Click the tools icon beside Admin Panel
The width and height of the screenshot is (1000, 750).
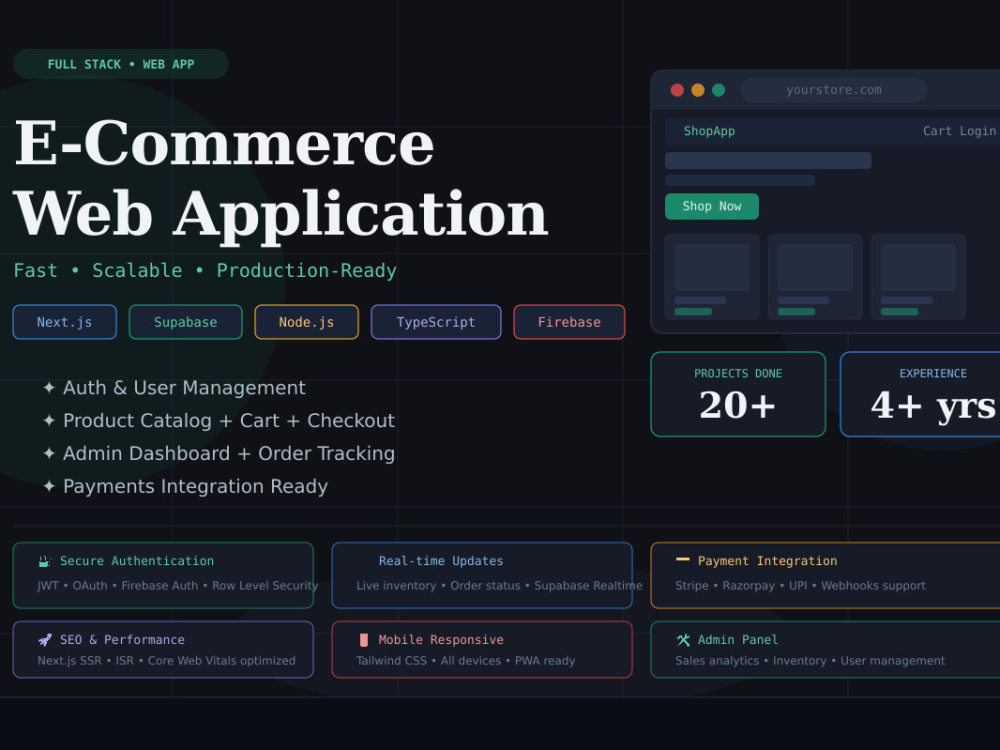pyautogui.click(x=683, y=640)
